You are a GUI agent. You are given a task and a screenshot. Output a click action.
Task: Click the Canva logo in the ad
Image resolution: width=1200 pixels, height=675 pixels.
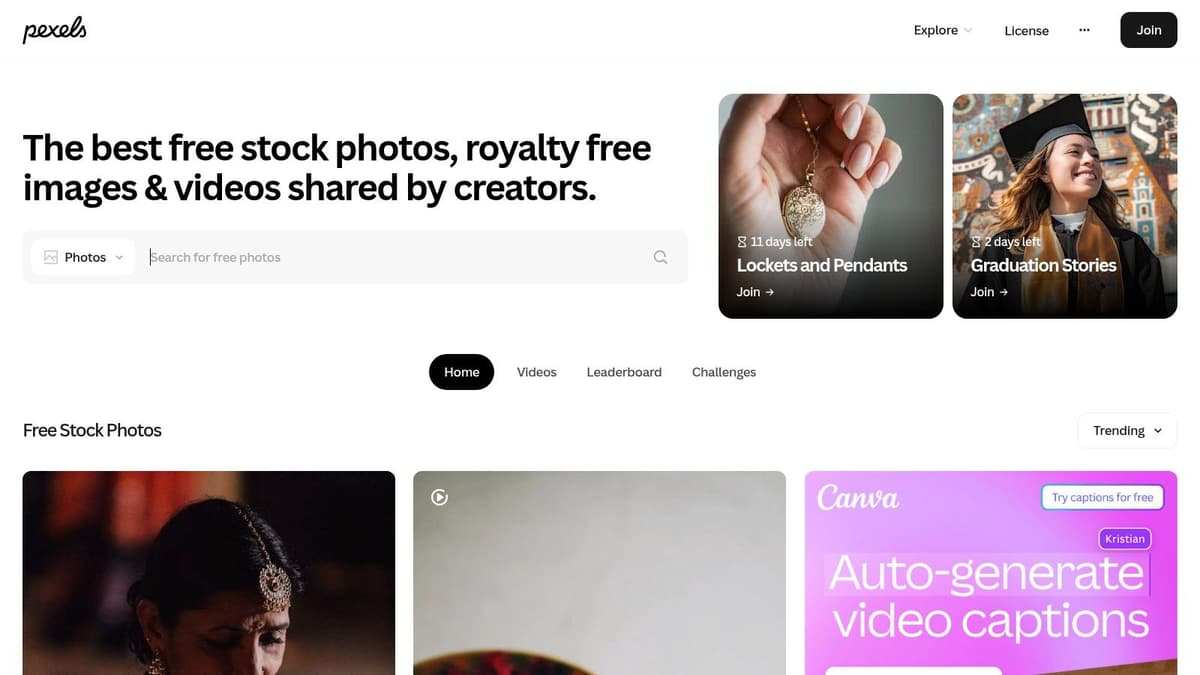pos(858,497)
